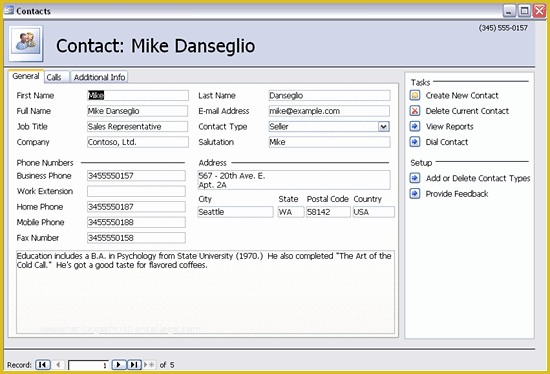The height and width of the screenshot is (374, 550).
Task: Click the E-mail Address field
Action: pyautogui.click(x=329, y=111)
